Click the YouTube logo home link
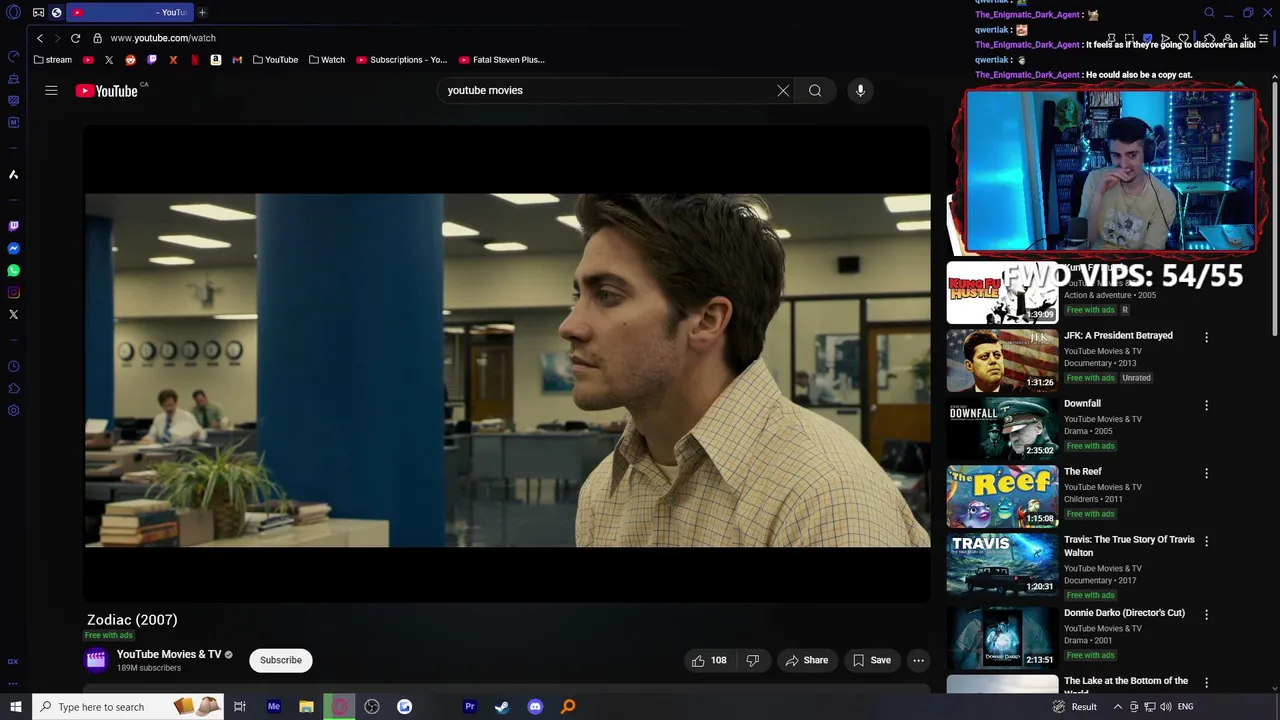The height and width of the screenshot is (720, 1280). pyautogui.click(x=107, y=91)
